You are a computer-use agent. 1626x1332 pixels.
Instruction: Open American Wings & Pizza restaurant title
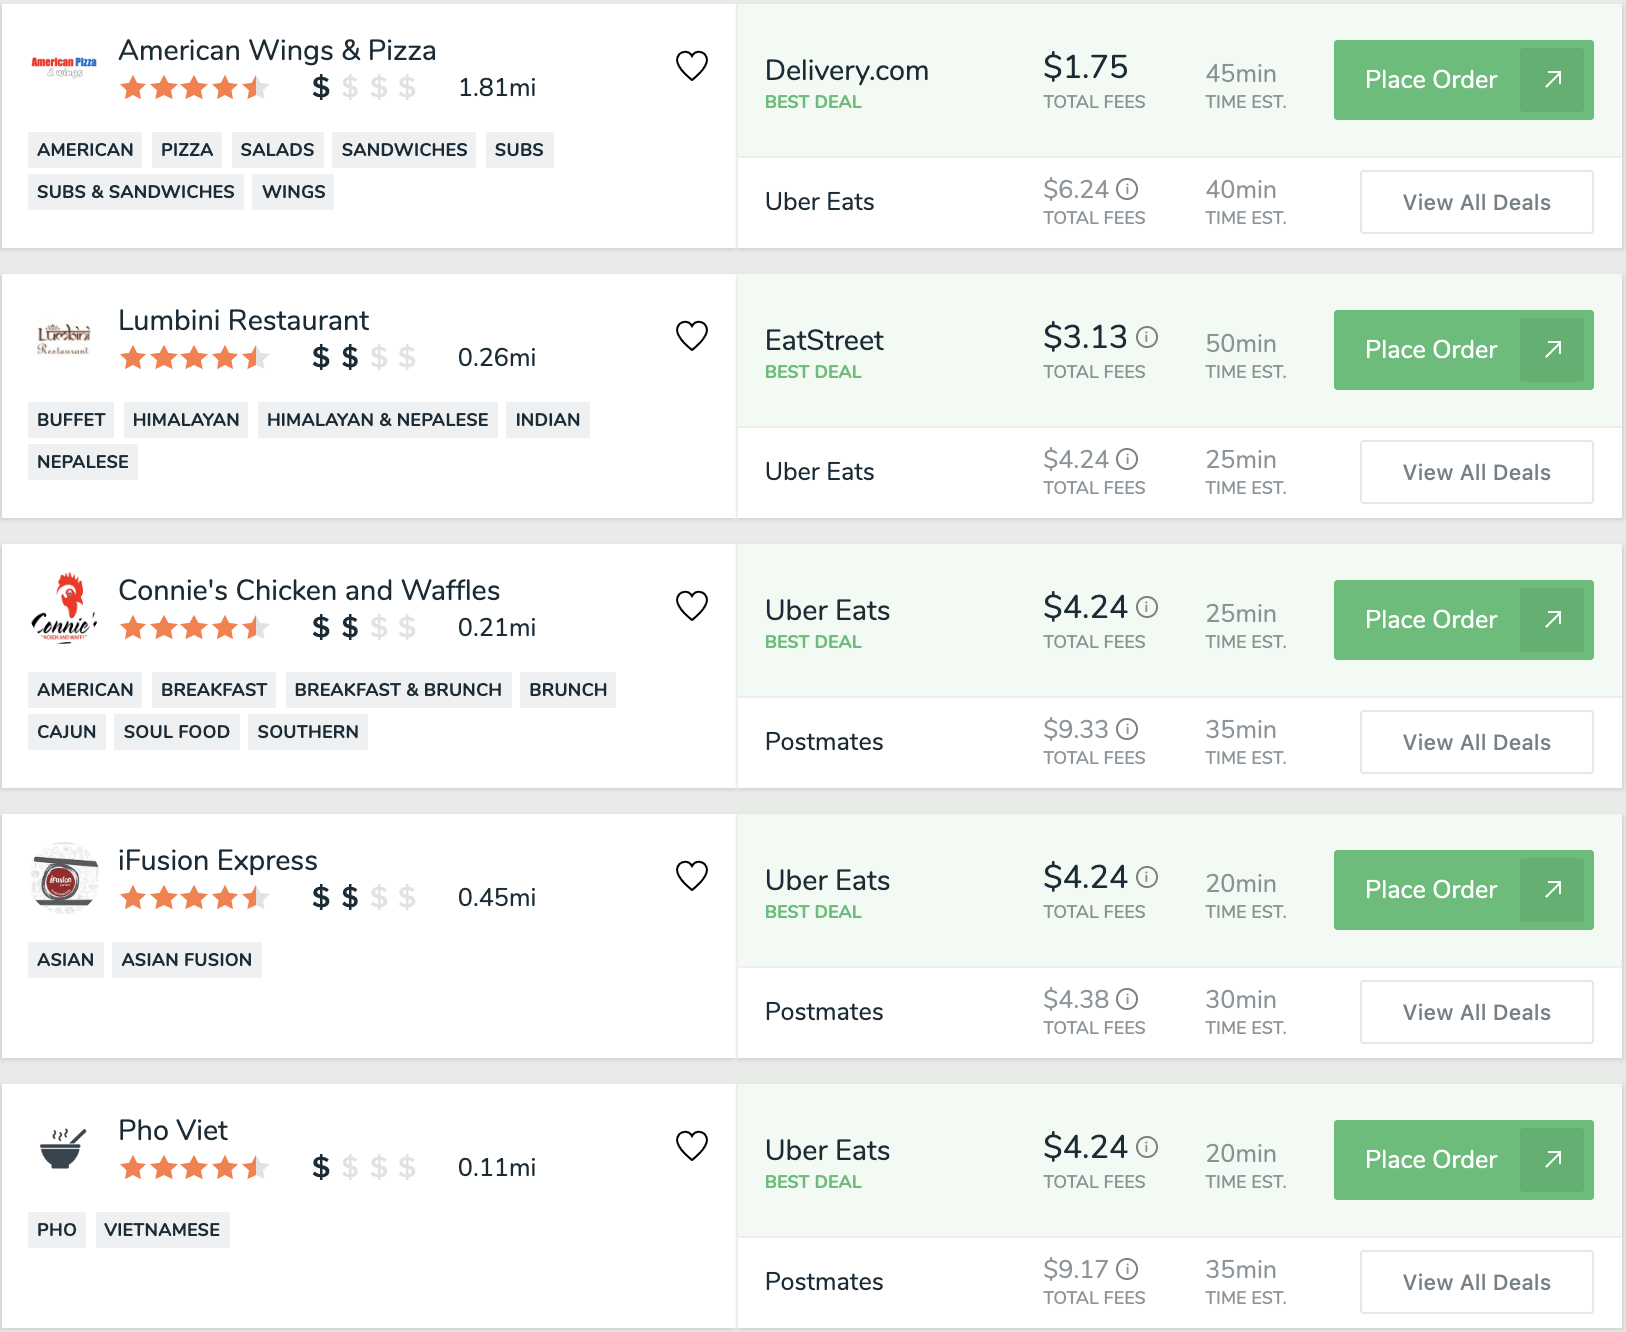point(277,50)
